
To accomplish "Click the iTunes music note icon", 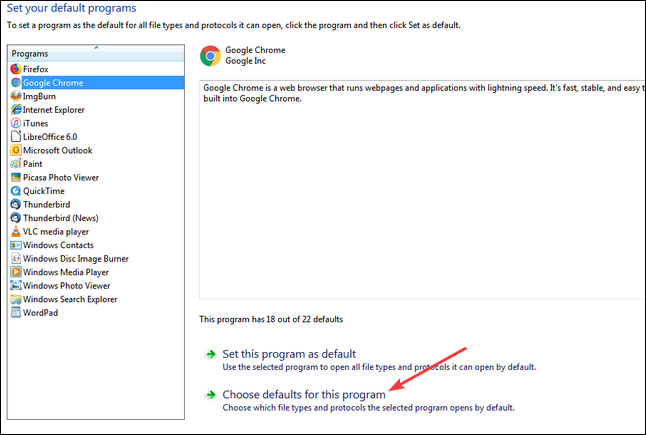I will pos(16,123).
